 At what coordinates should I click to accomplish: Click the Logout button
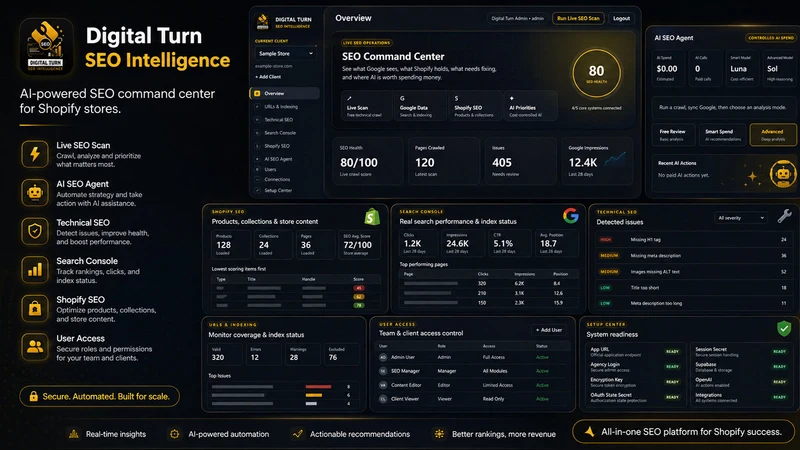[621, 18]
